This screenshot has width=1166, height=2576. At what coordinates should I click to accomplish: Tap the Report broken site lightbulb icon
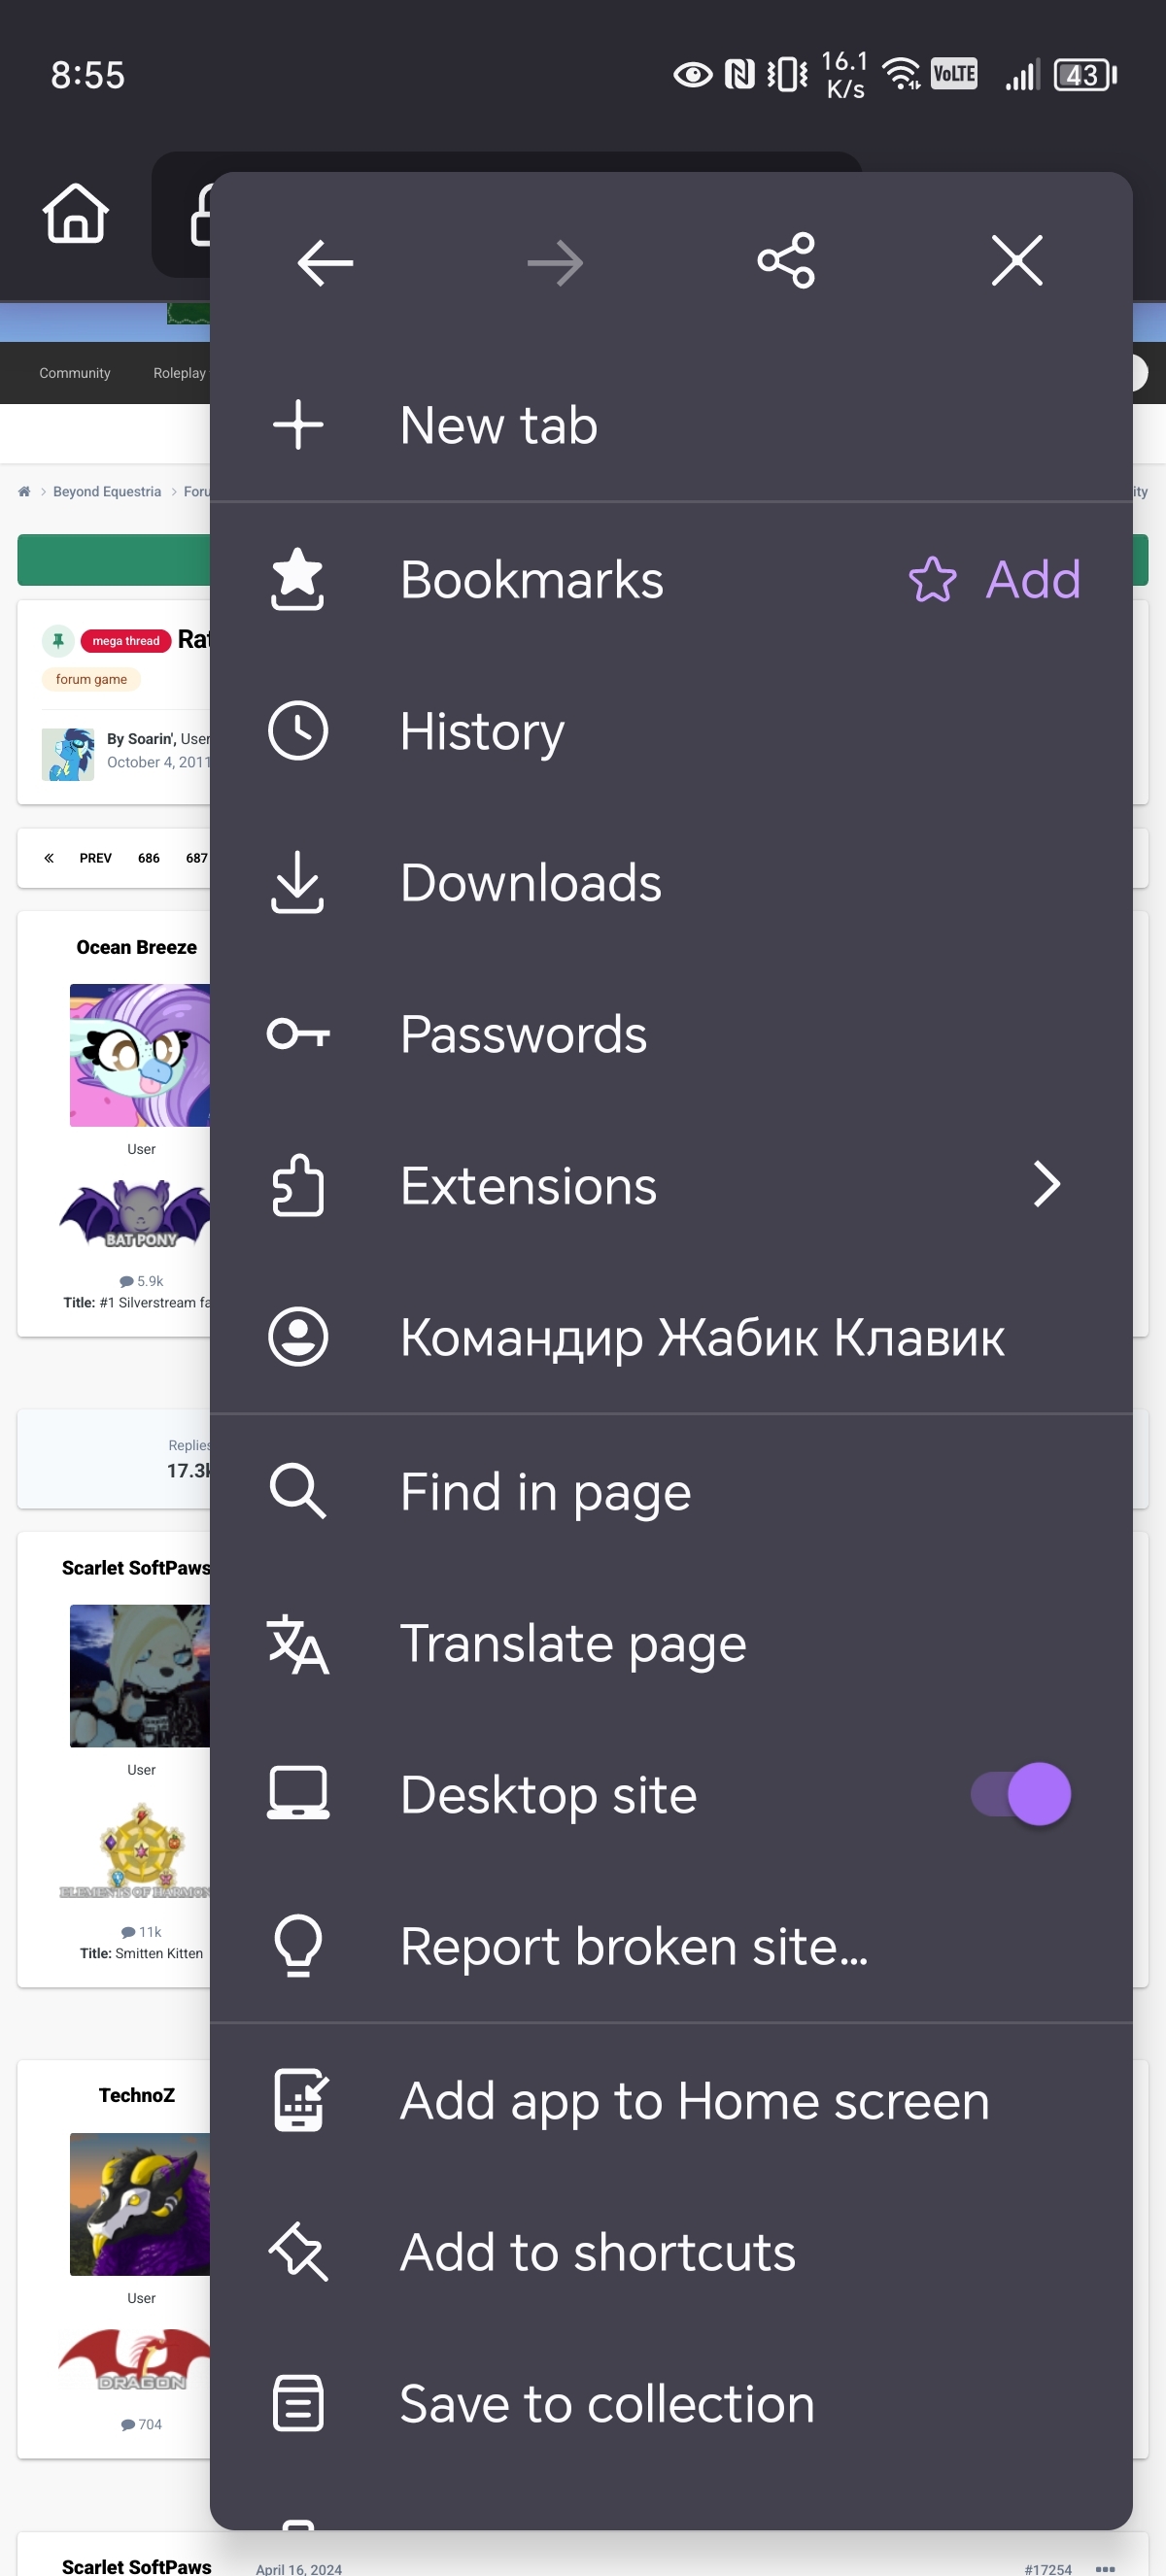click(x=298, y=1945)
